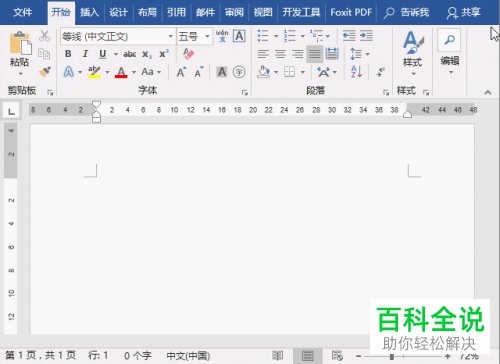Switch to the 审阅 (Review) tab

pyautogui.click(x=234, y=13)
